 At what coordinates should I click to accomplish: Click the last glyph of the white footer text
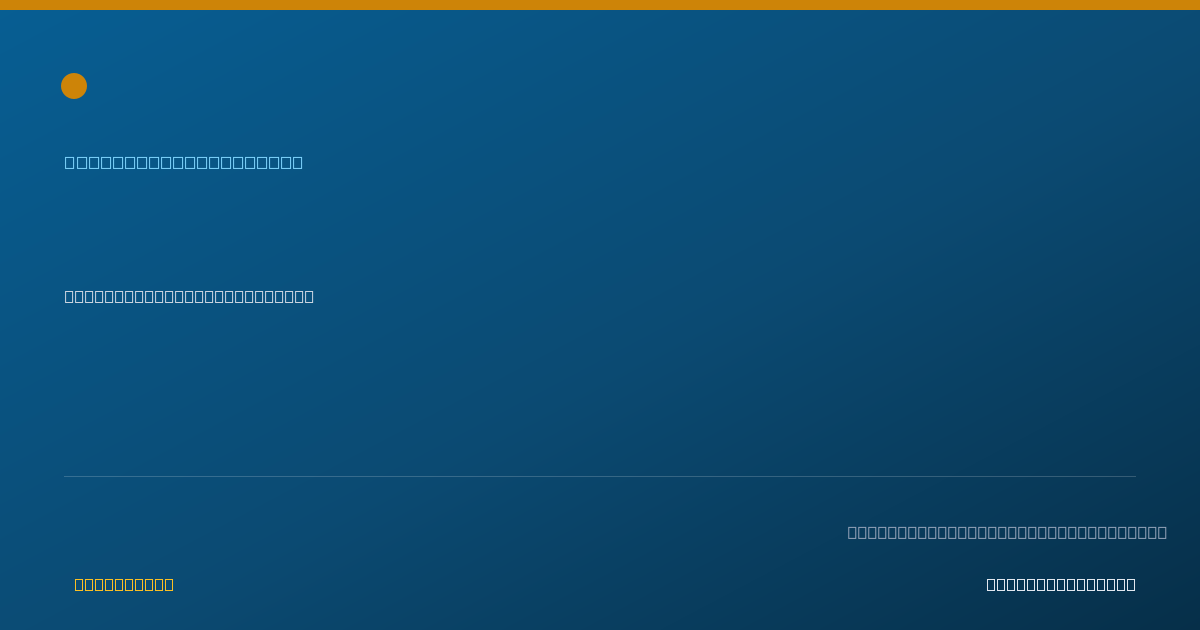tap(1131, 584)
